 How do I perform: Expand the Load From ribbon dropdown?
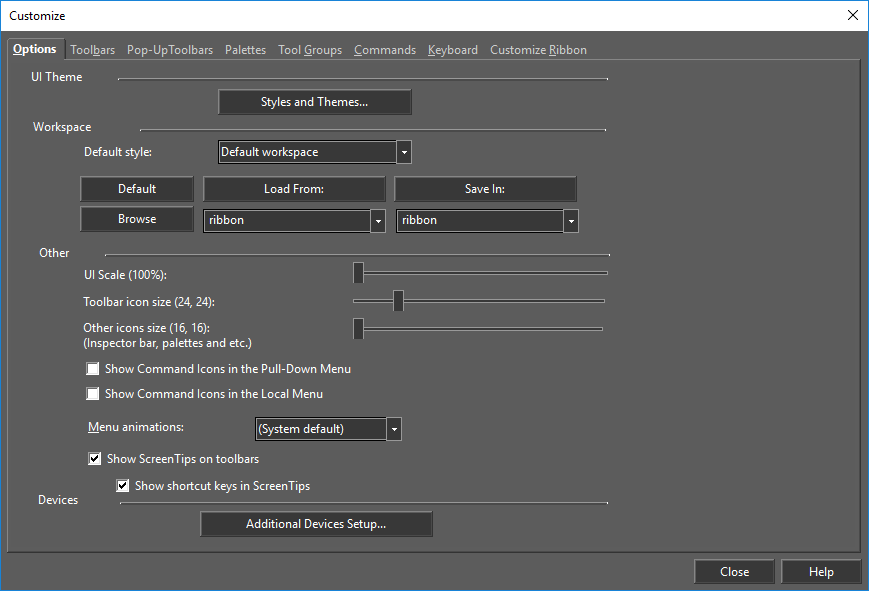[378, 221]
